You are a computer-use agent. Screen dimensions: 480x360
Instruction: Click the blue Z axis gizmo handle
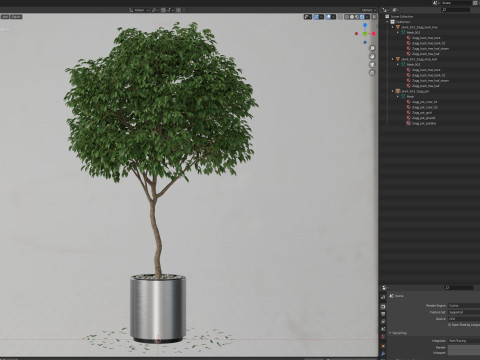(x=365, y=25)
